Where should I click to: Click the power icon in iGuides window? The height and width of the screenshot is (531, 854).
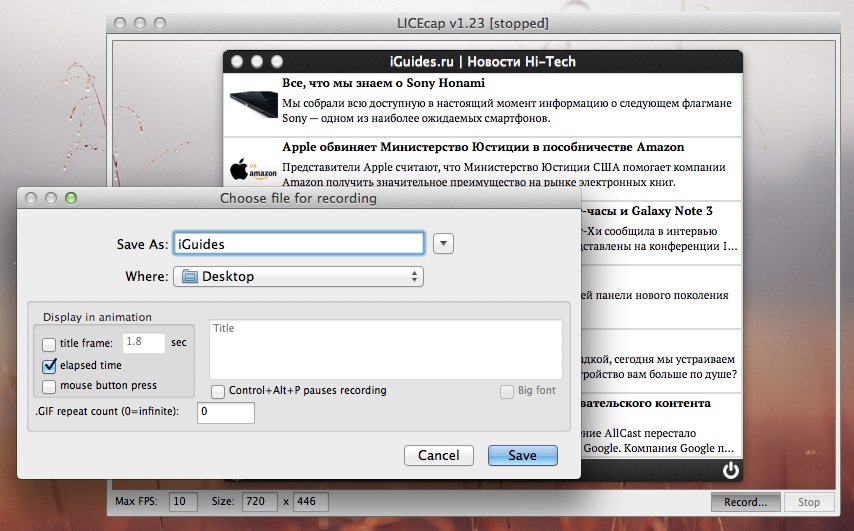[730, 470]
